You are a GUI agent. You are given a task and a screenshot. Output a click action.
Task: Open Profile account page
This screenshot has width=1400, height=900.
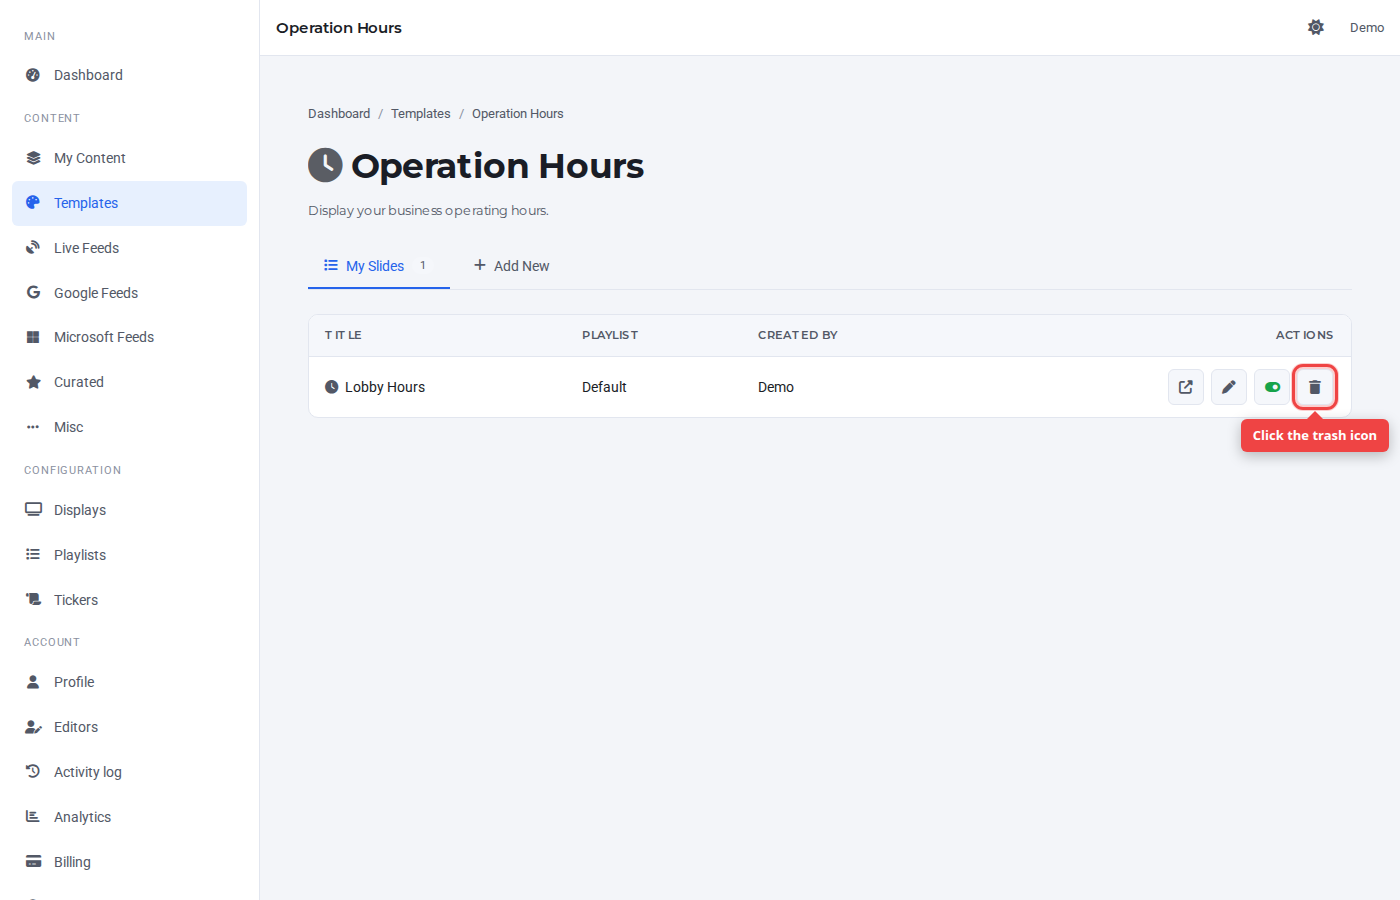(x=129, y=682)
